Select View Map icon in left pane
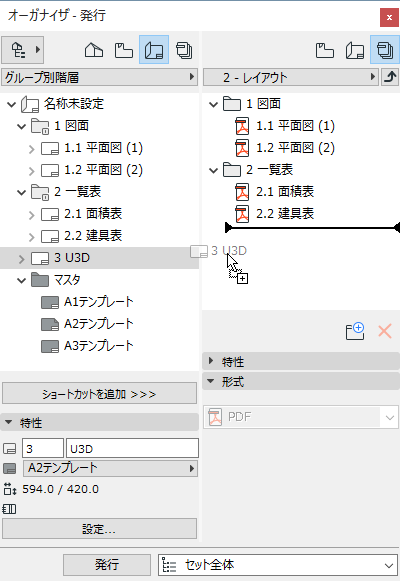 124,50
